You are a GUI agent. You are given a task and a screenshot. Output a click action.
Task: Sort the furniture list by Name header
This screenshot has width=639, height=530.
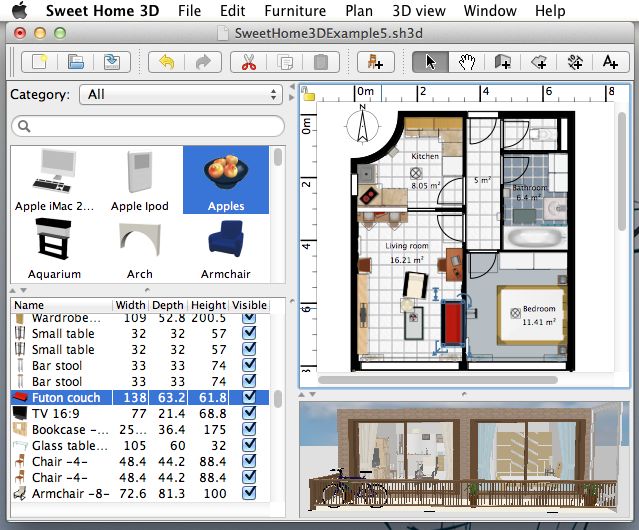coord(60,305)
